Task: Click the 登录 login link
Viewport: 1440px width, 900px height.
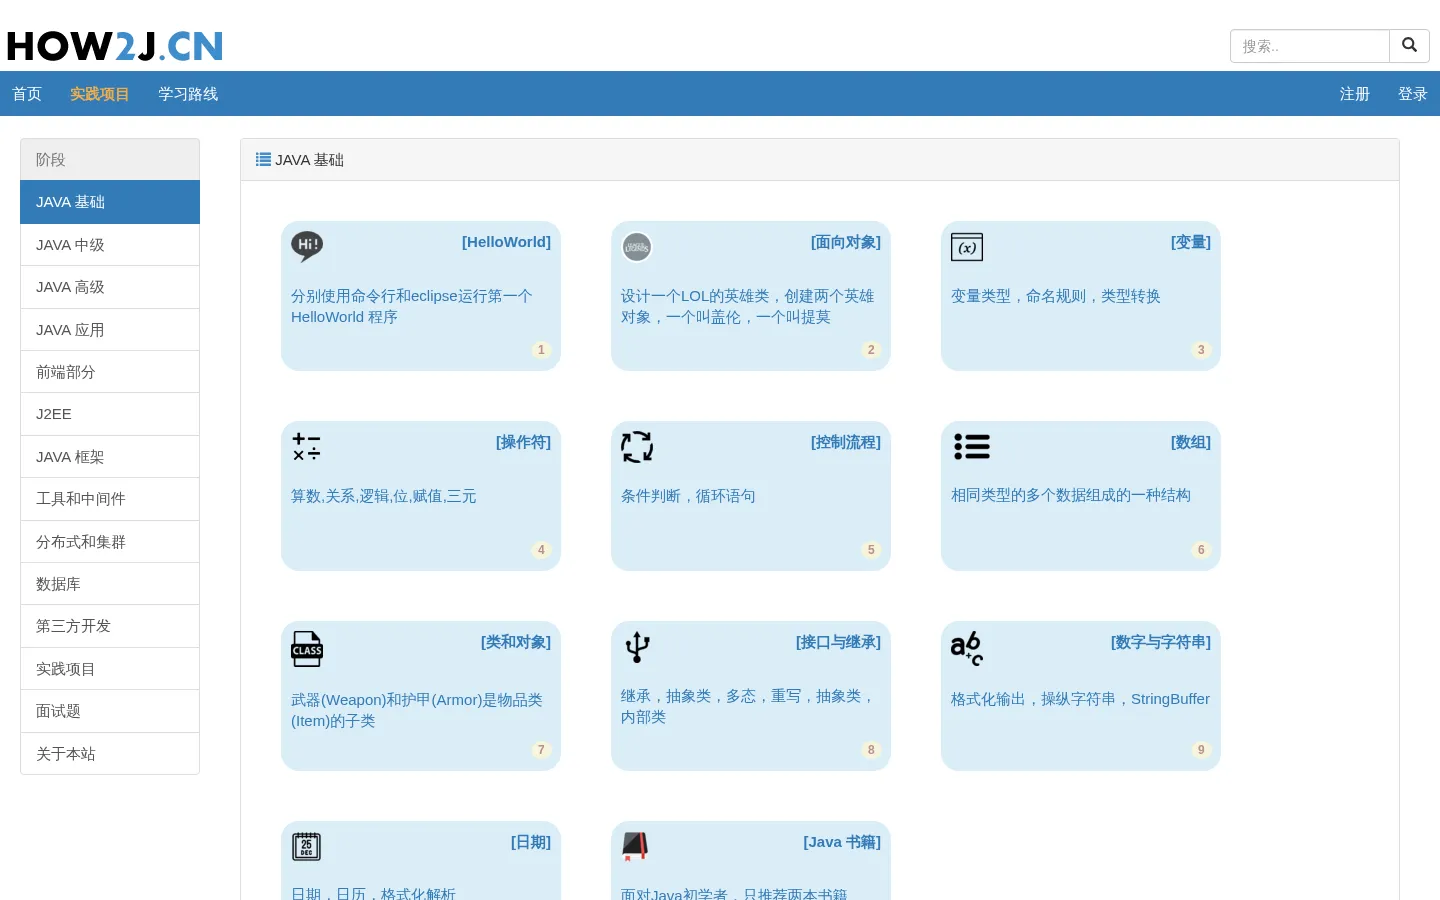Action: (1413, 94)
